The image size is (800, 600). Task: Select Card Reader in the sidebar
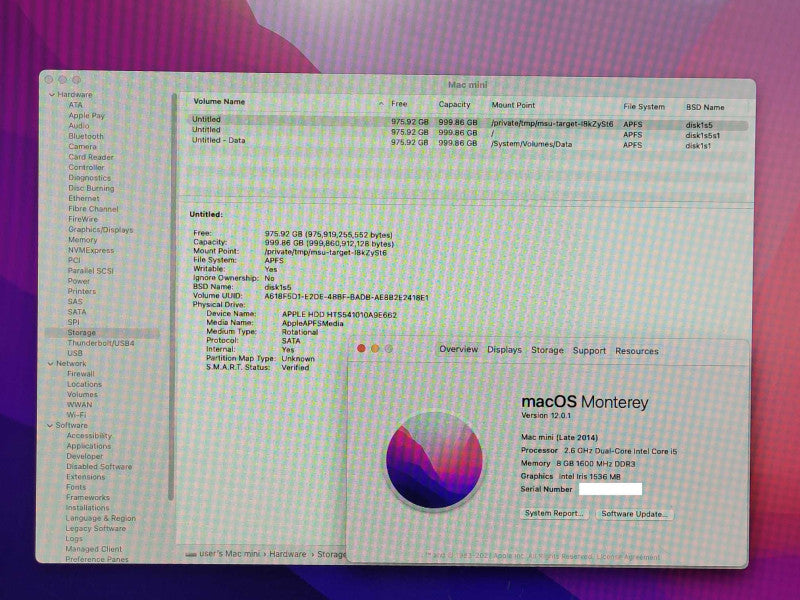[x=91, y=157]
